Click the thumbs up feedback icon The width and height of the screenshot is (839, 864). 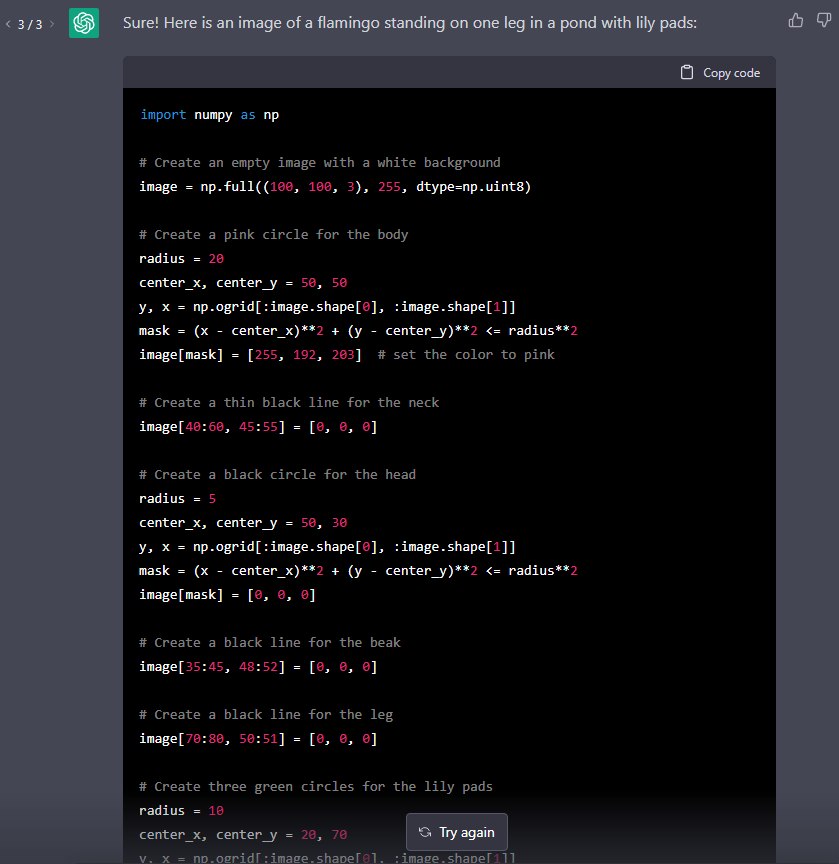(796, 20)
